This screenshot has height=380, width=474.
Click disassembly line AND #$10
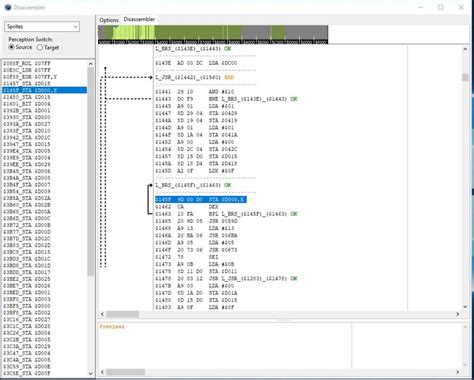[194, 92]
